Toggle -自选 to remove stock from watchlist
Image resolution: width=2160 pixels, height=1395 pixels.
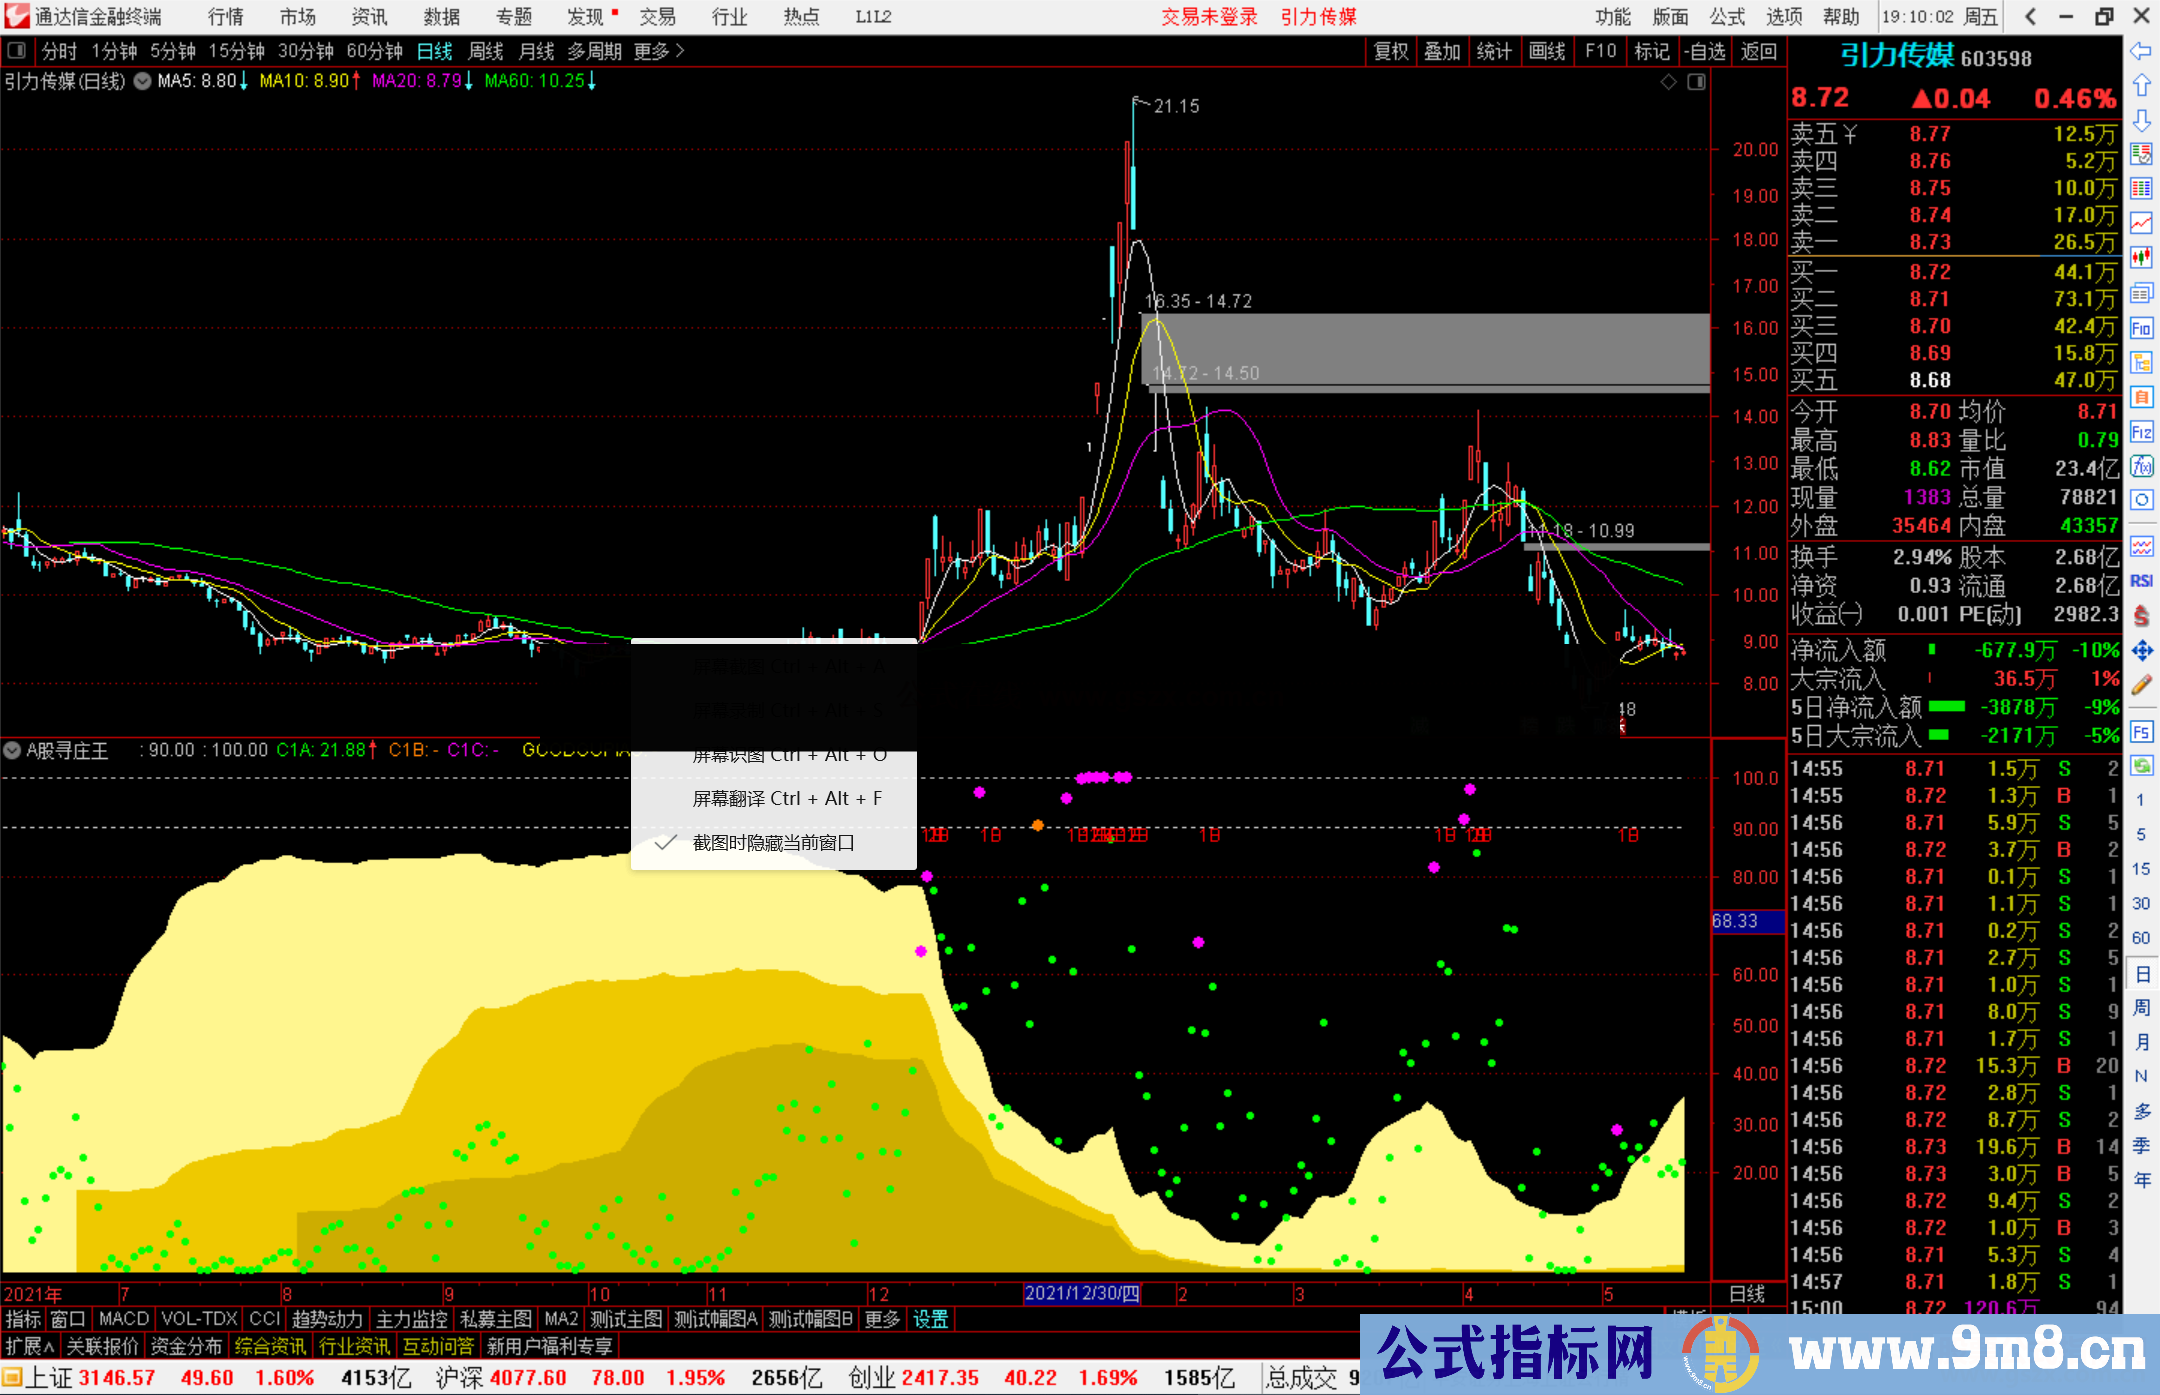(1706, 51)
